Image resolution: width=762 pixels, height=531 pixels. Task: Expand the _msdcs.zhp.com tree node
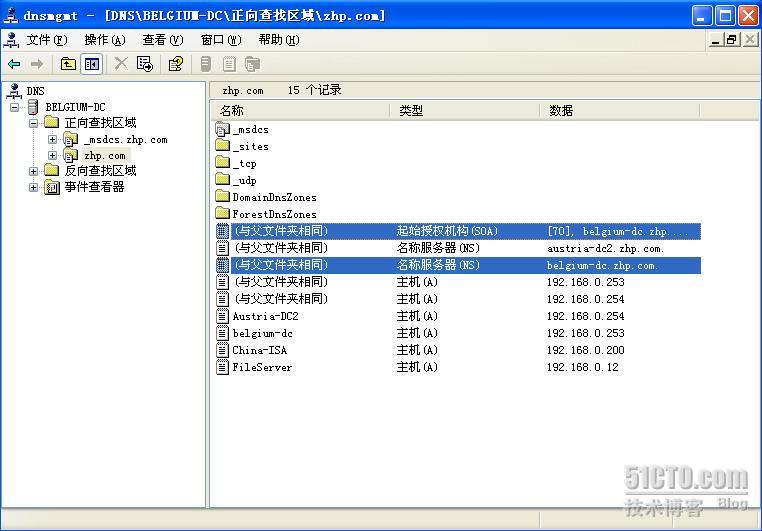[52, 139]
